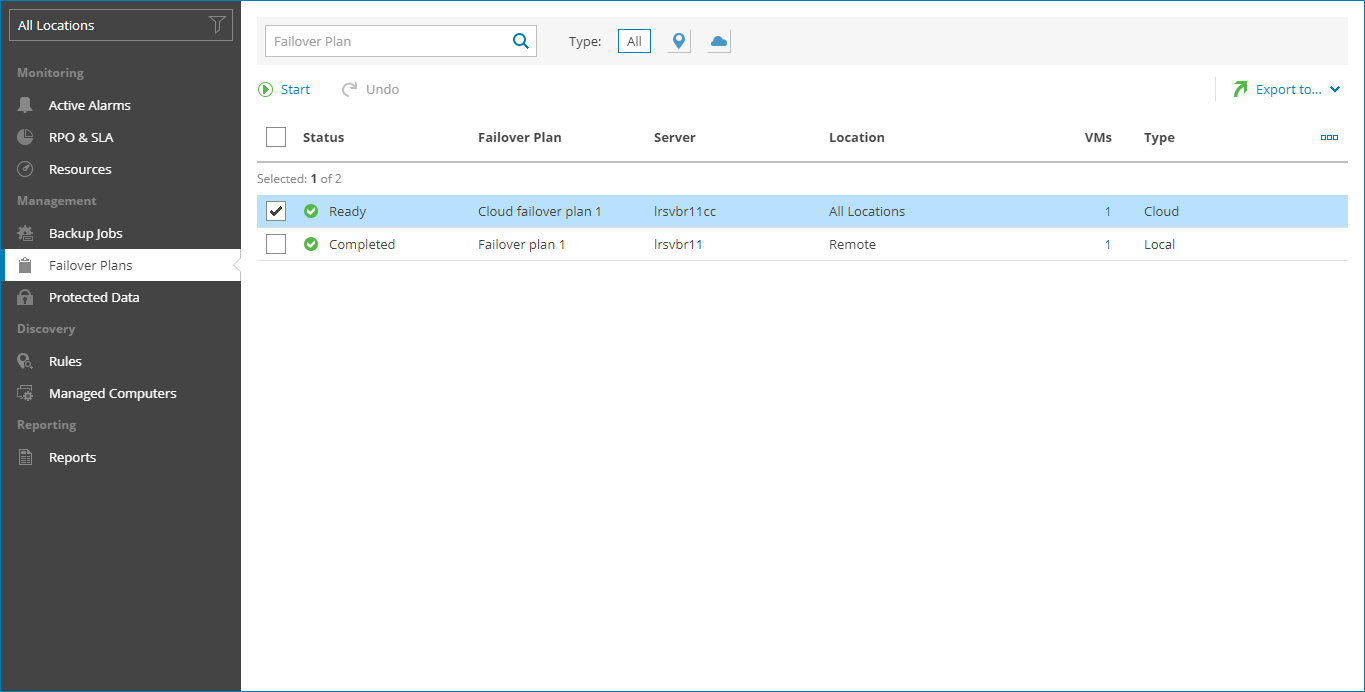Click the 'All Locations' location cell
The height and width of the screenshot is (692, 1365).
[x=867, y=211]
